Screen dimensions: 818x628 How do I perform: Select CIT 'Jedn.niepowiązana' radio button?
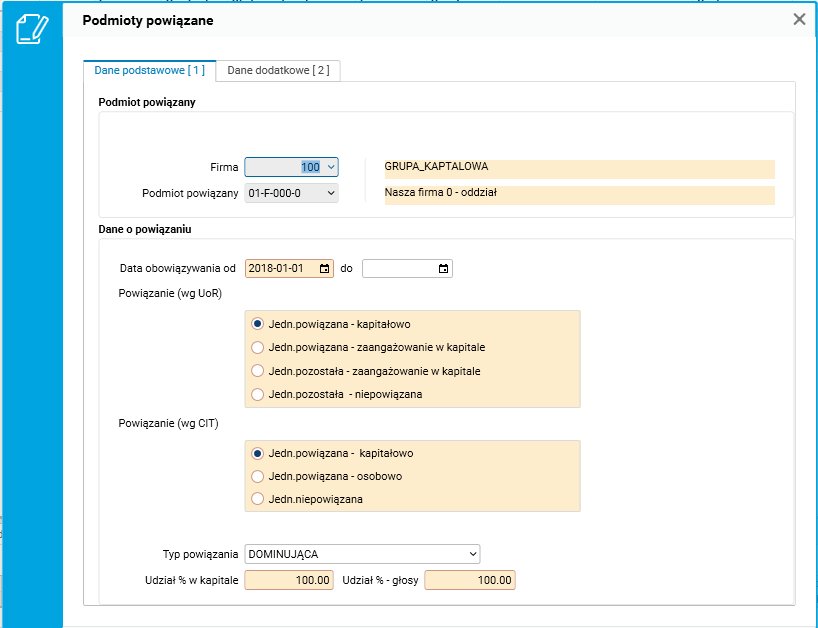coord(258,499)
